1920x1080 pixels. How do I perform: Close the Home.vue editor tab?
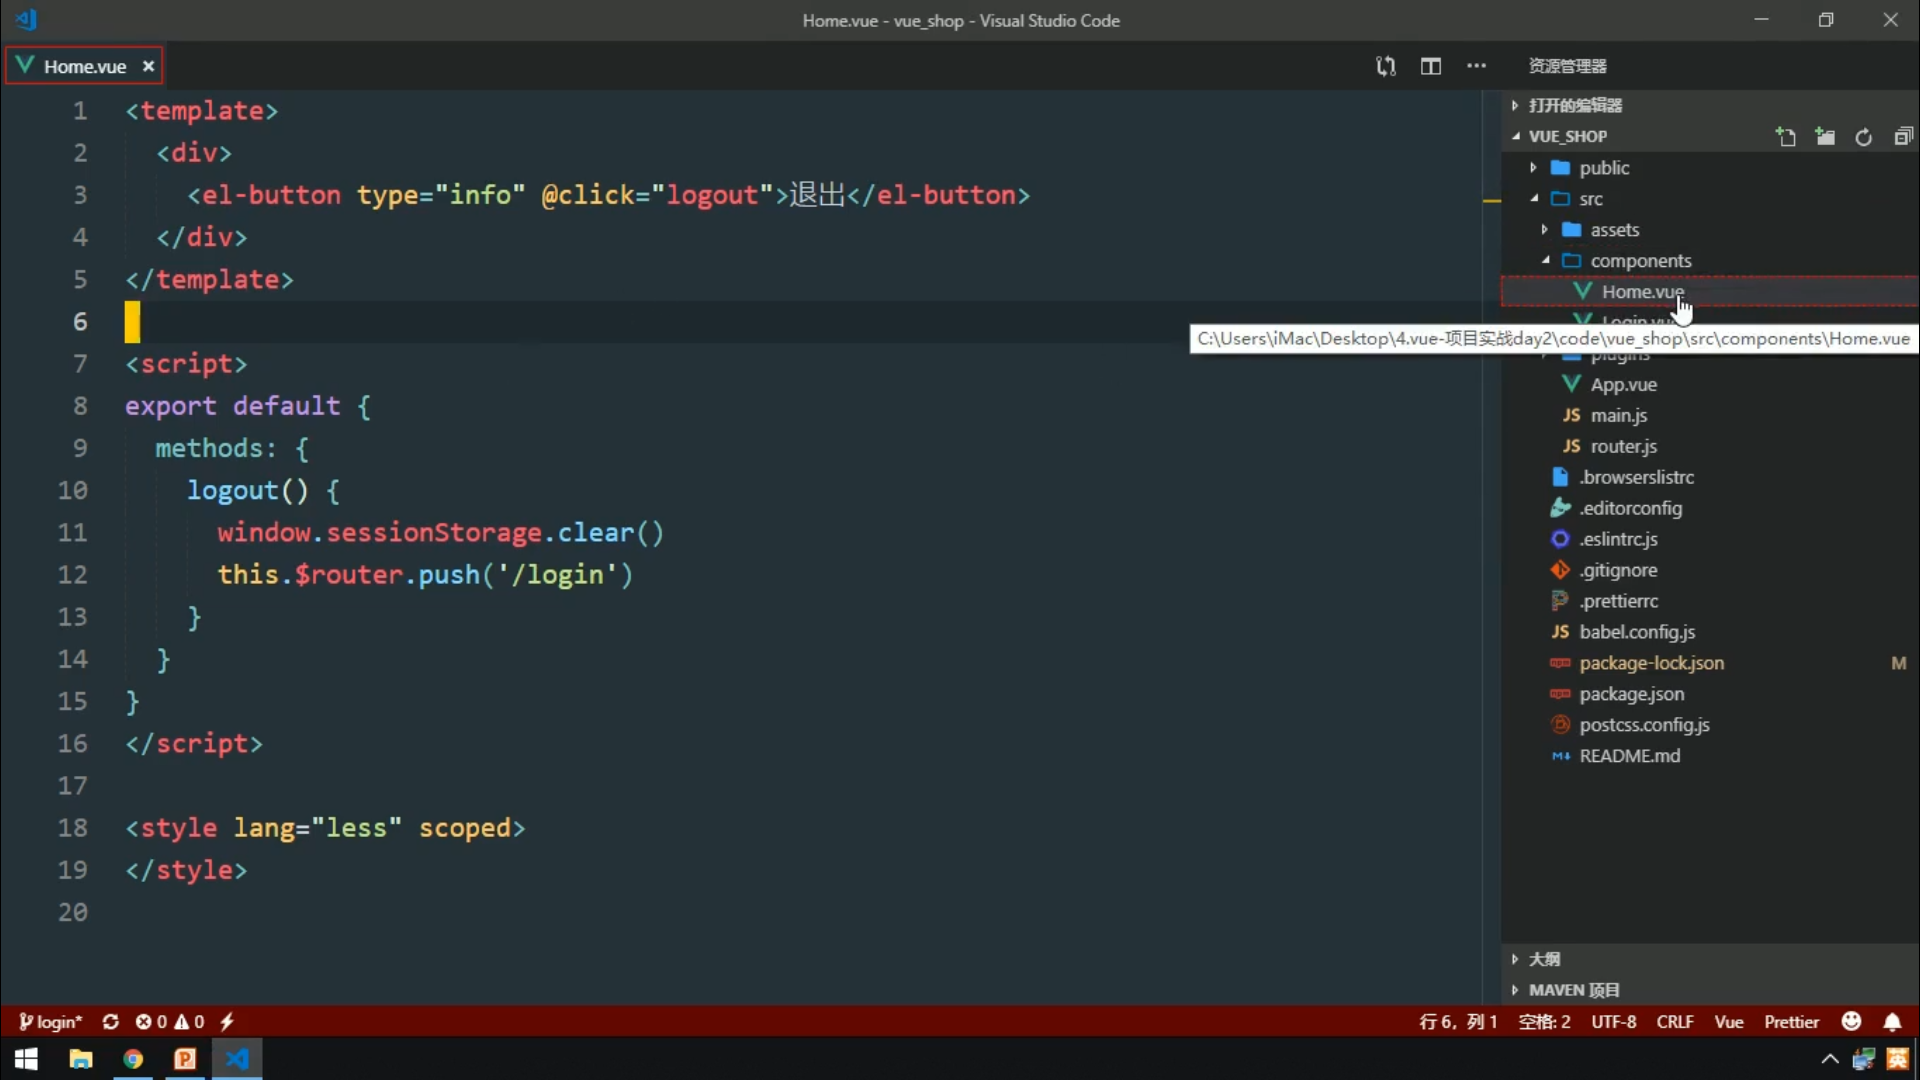pos(148,66)
